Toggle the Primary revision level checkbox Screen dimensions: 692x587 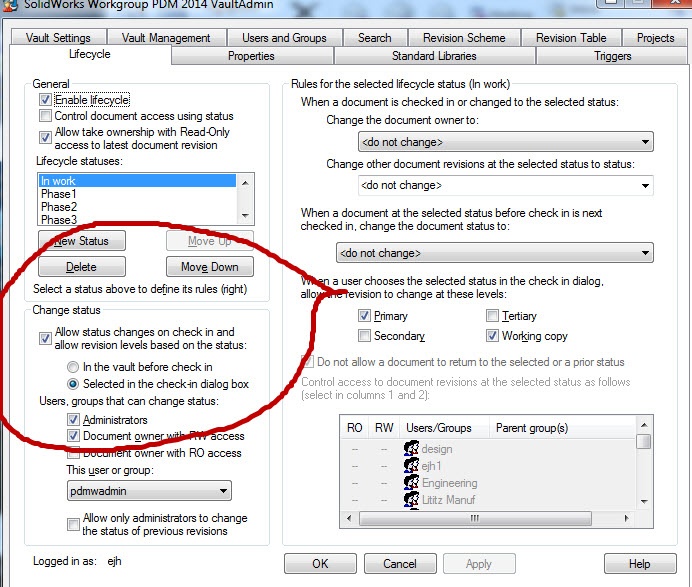point(364,316)
